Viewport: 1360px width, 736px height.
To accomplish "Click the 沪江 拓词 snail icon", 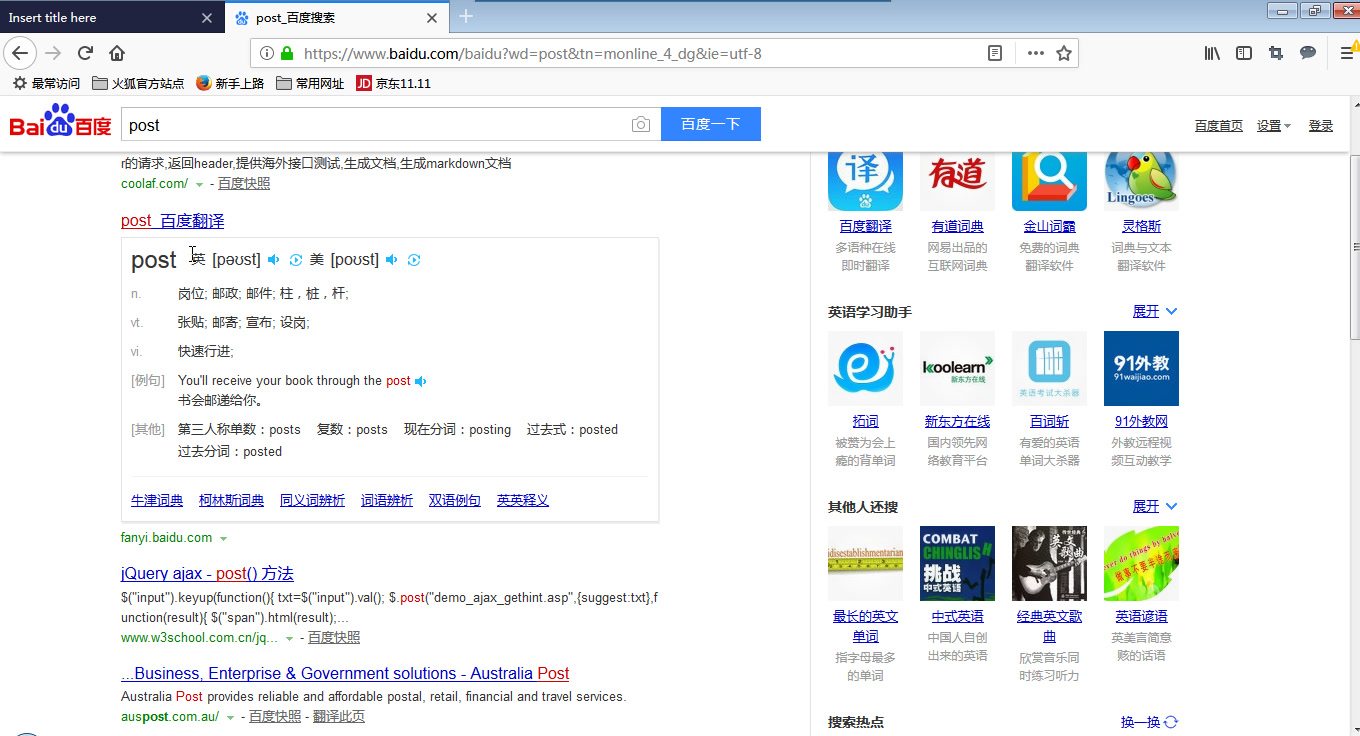I will point(865,368).
